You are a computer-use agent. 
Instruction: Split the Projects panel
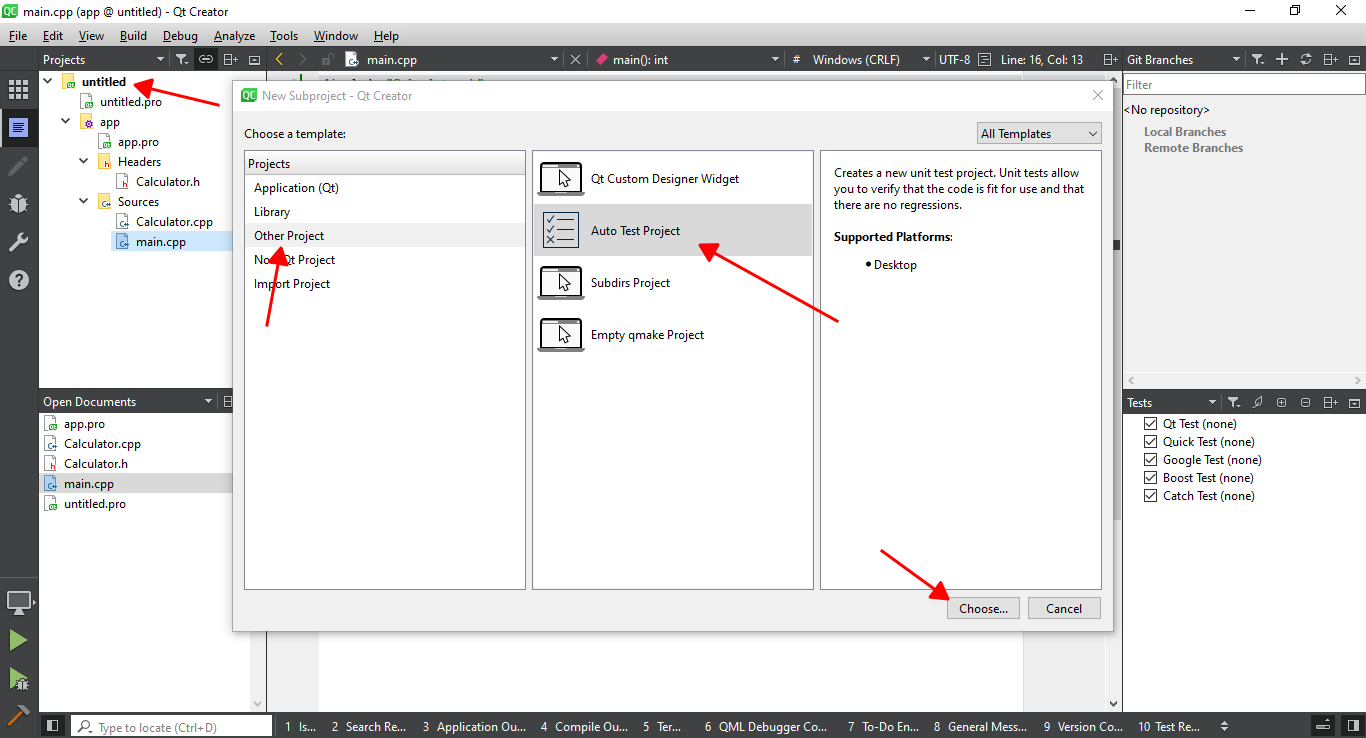[231, 60]
